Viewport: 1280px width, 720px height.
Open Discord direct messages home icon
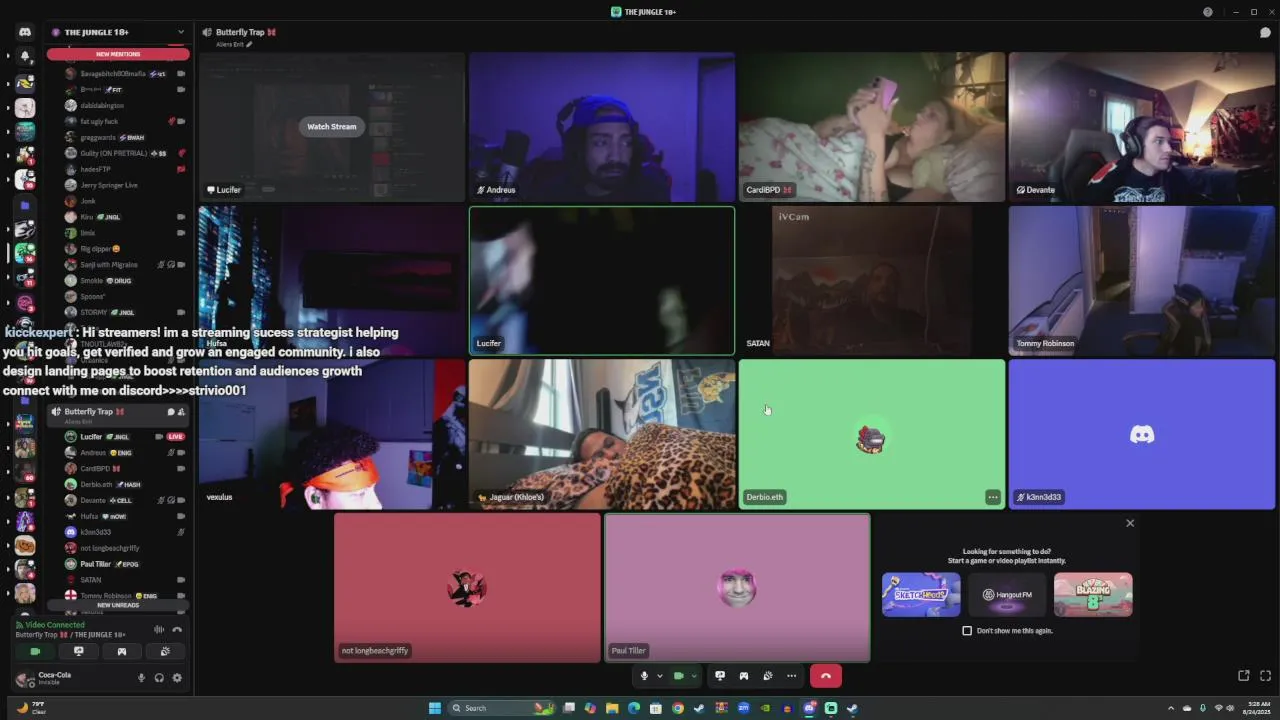tap(25, 32)
